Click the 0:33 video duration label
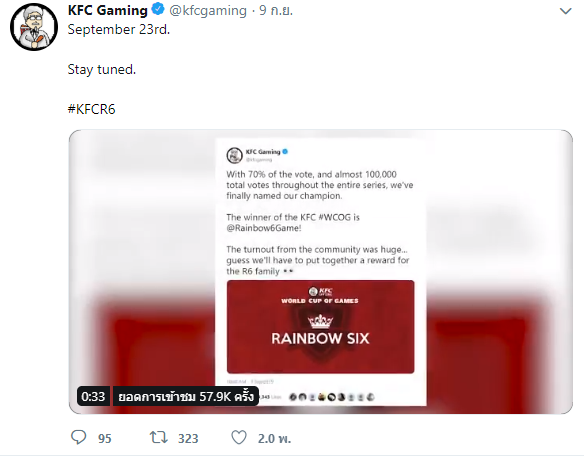This screenshot has height=457, width=584. 93,396
